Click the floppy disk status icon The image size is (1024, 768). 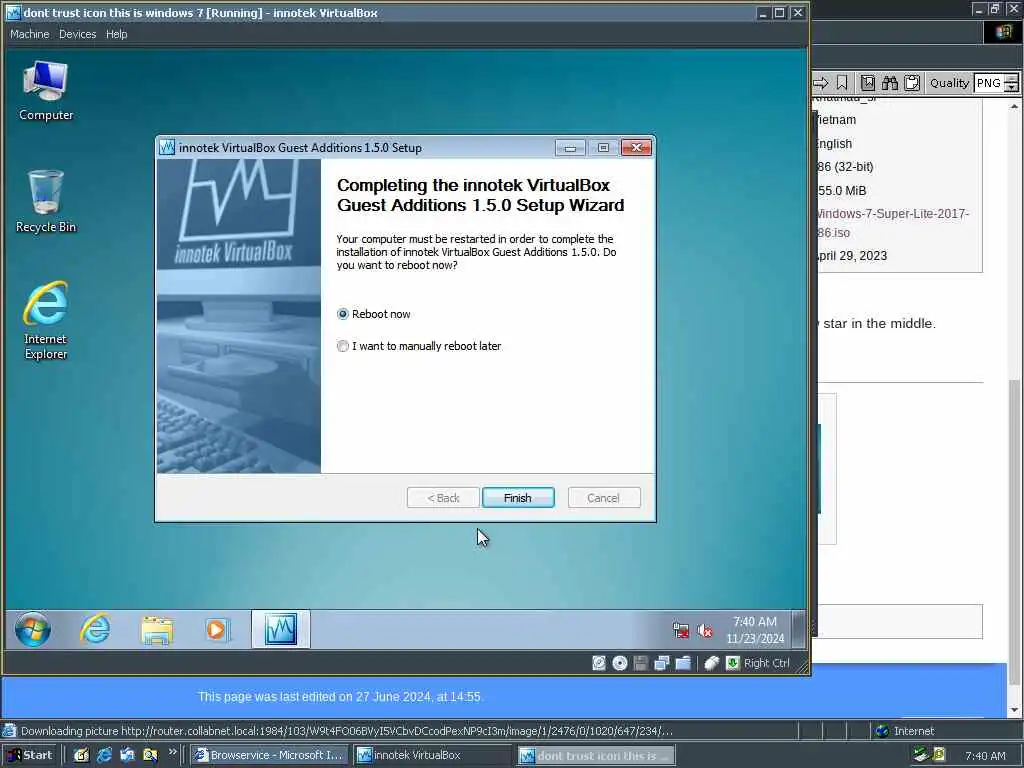(641, 664)
